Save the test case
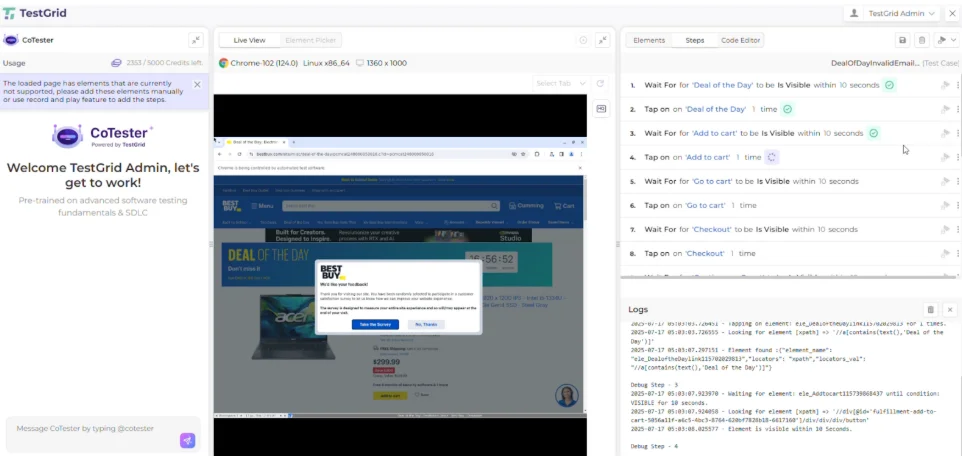The height and width of the screenshot is (456, 962). pyautogui.click(x=902, y=41)
